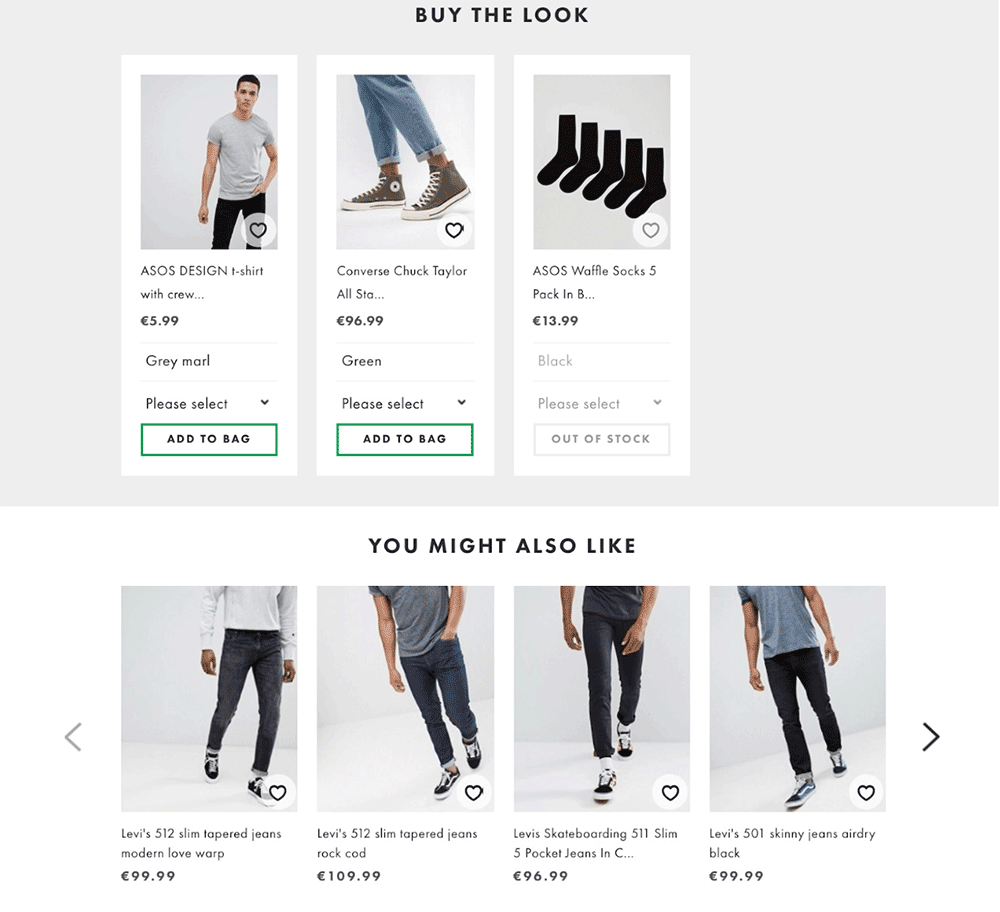Favorite the Levi's 512 rock cod jeans
The image size is (1000, 912).
tap(474, 793)
